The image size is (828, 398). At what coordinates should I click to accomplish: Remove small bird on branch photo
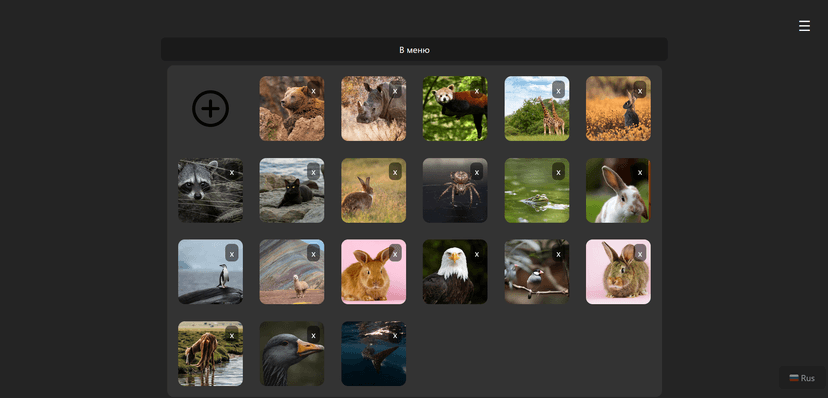[x=558, y=253]
